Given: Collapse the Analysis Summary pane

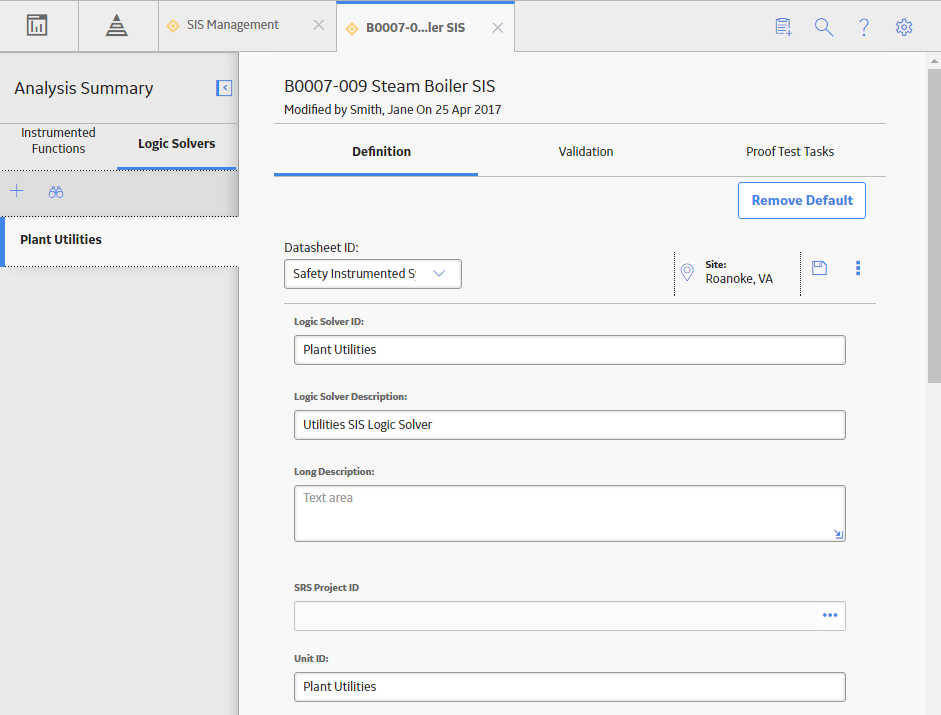Looking at the screenshot, I should coord(224,88).
